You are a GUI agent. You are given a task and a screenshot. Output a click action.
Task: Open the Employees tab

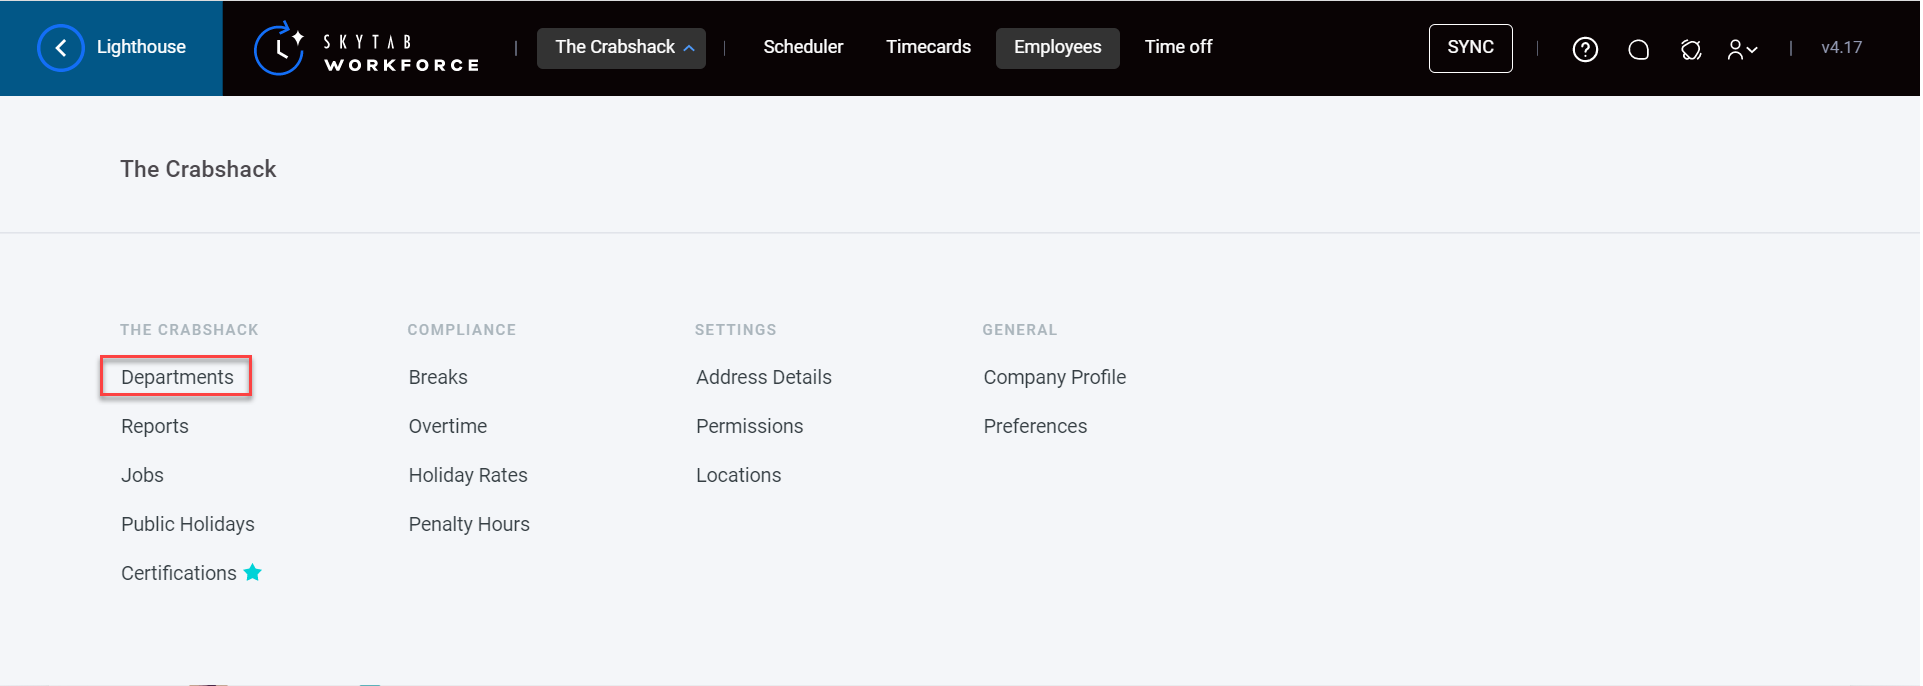pos(1057,48)
